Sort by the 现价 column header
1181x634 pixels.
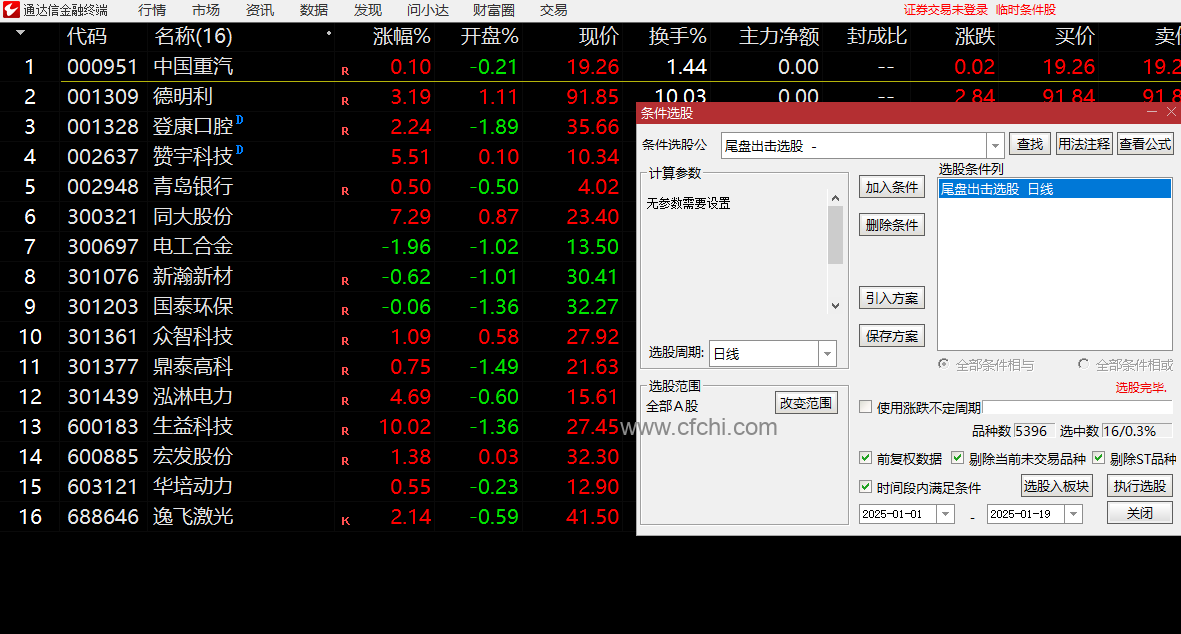click(599, 36)
